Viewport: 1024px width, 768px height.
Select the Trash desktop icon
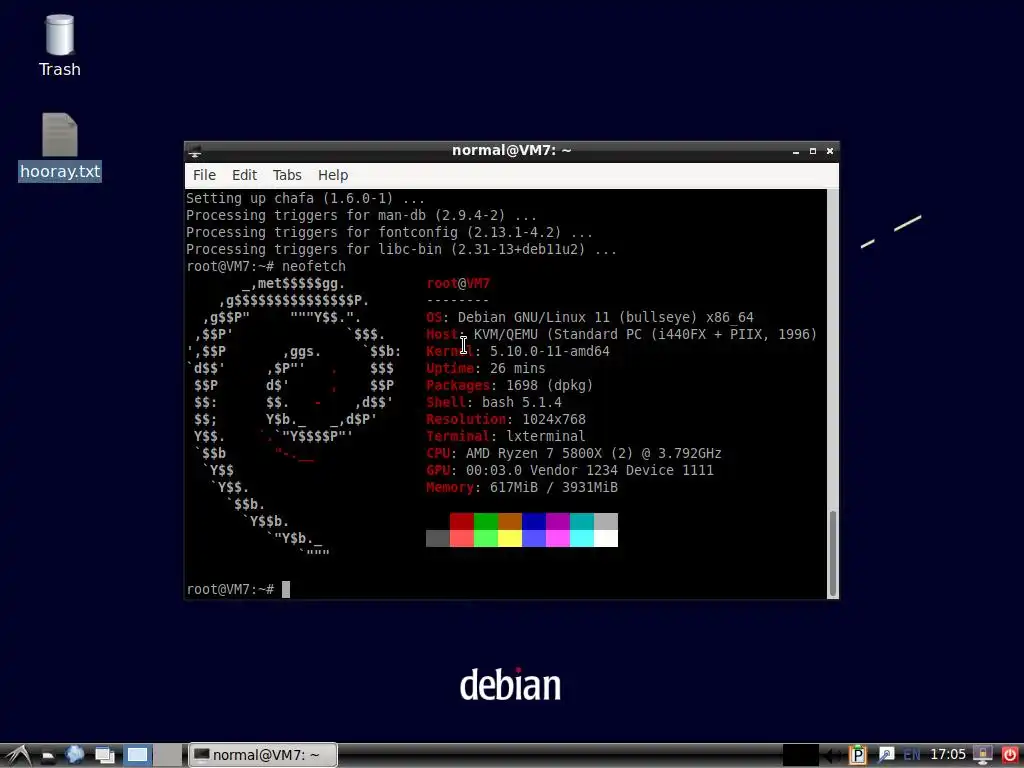[59, 44]
